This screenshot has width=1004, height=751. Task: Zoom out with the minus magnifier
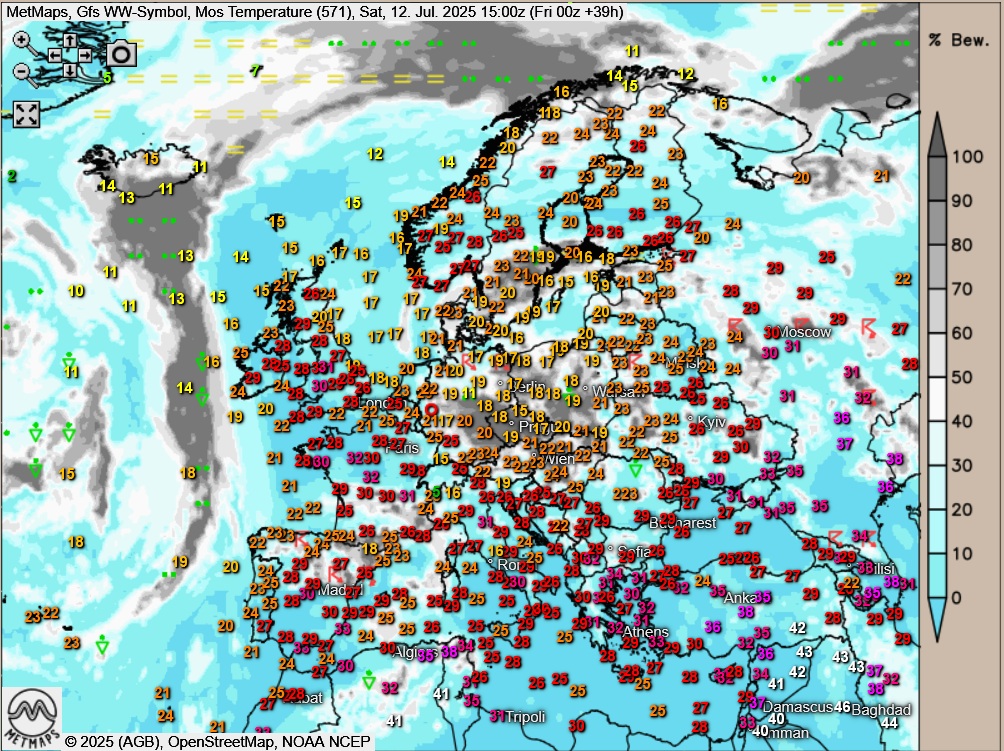tap(24, 72)
